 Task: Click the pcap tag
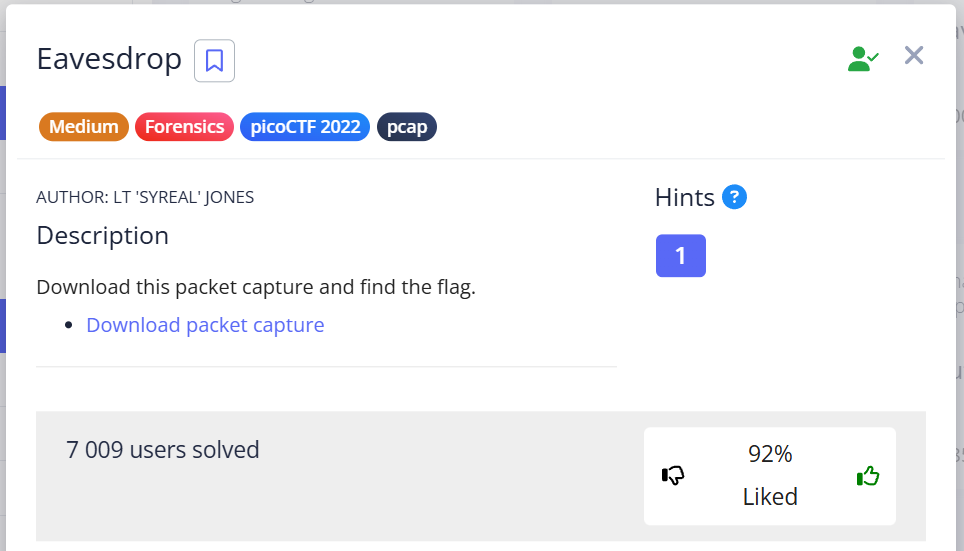pos(406,127)
